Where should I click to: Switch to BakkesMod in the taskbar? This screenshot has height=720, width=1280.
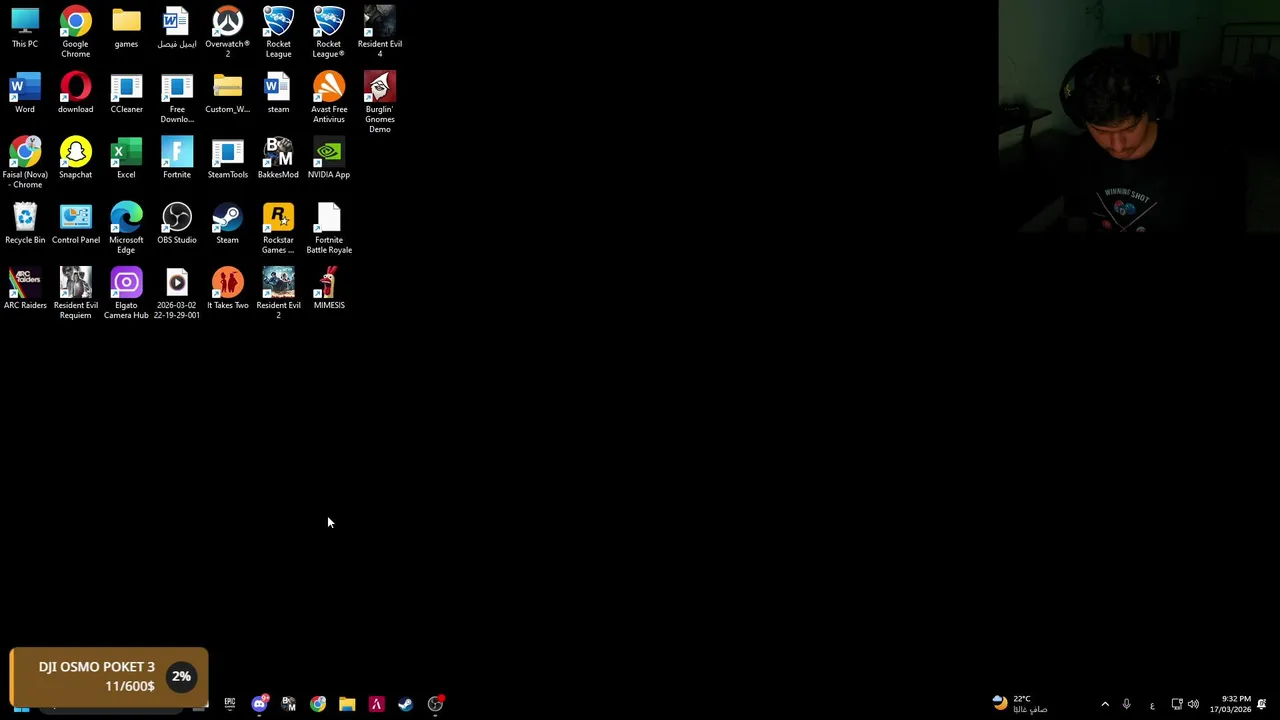coord(288,704)
